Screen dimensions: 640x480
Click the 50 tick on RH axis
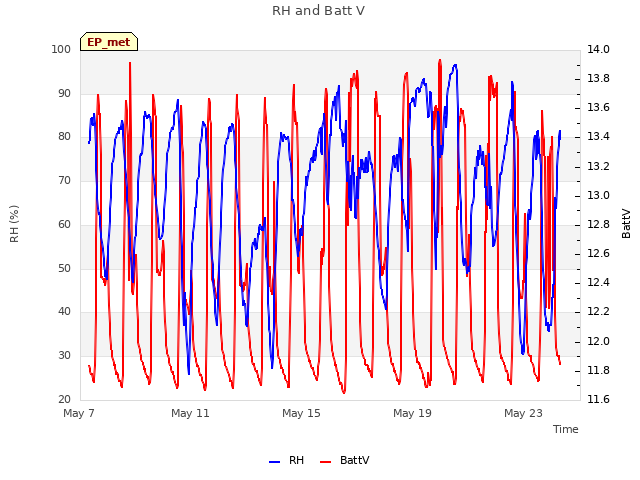click(64, 268)
